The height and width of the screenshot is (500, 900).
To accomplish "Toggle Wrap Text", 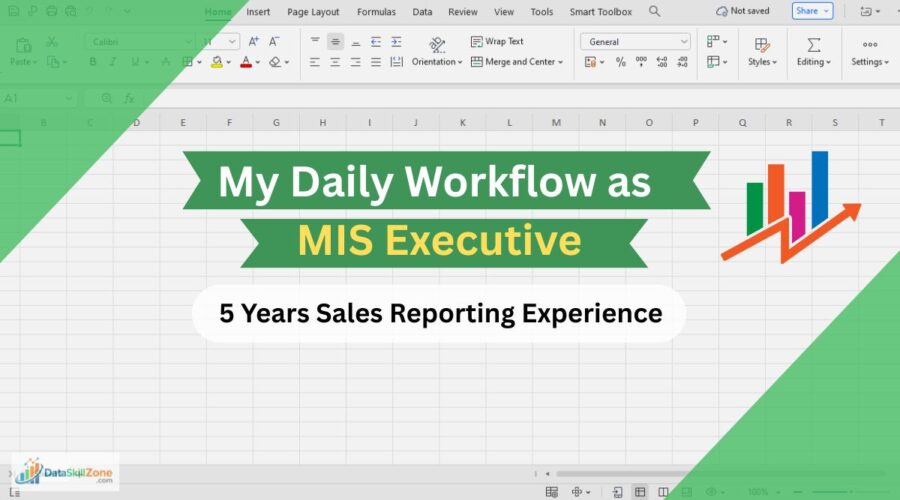I will coord(497,41).
